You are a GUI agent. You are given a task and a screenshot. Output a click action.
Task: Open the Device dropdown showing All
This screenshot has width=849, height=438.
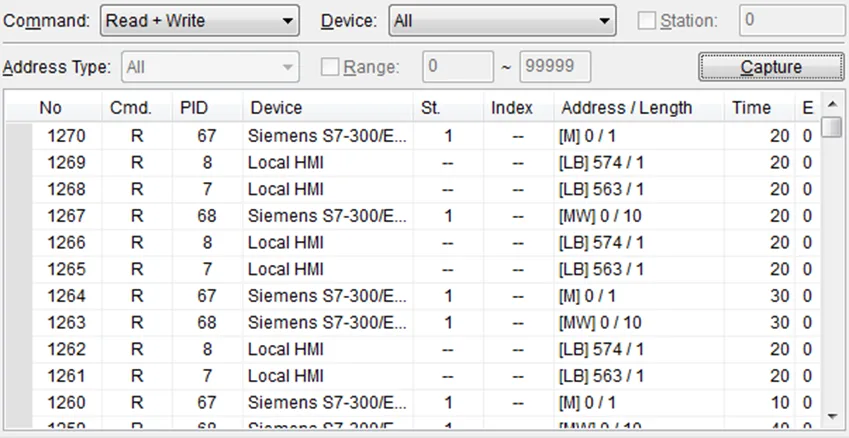pyautogui.click(x=502, y=21)
